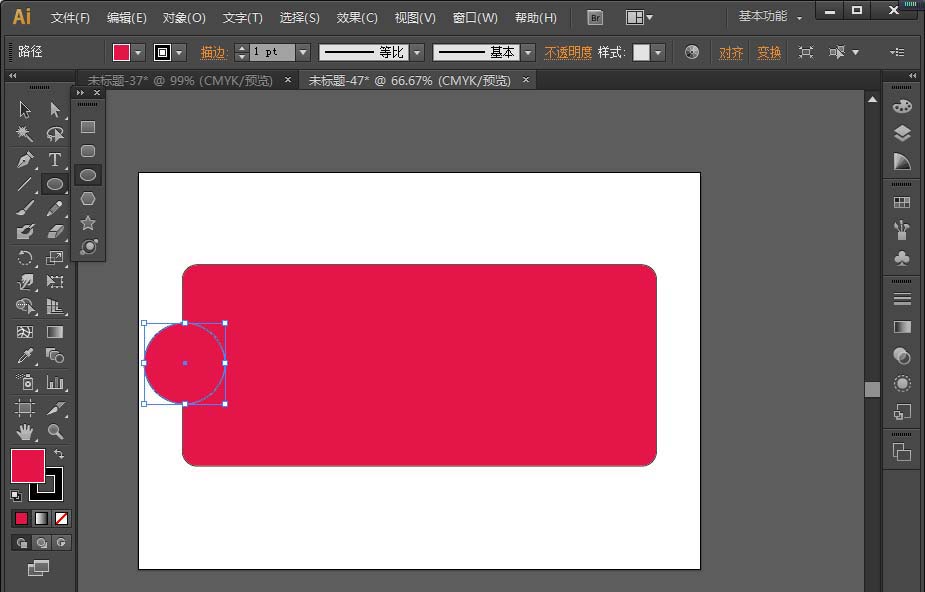Open the stroke weight dropdown
Screen dimensions: 925x592
tap(302, 52)
